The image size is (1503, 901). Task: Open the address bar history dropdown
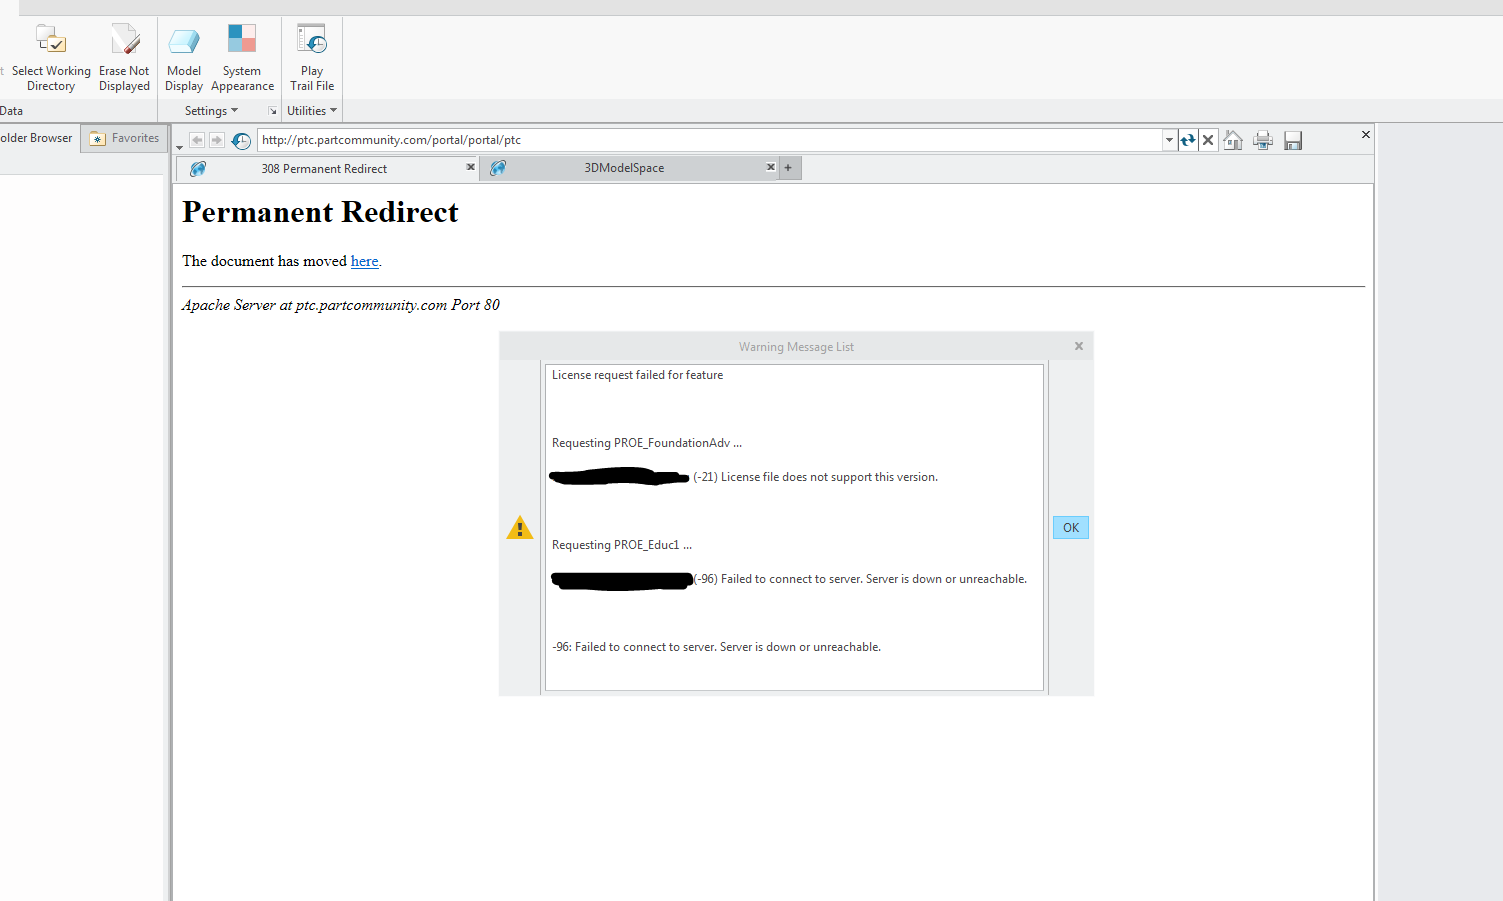(x=1168, y=140)
